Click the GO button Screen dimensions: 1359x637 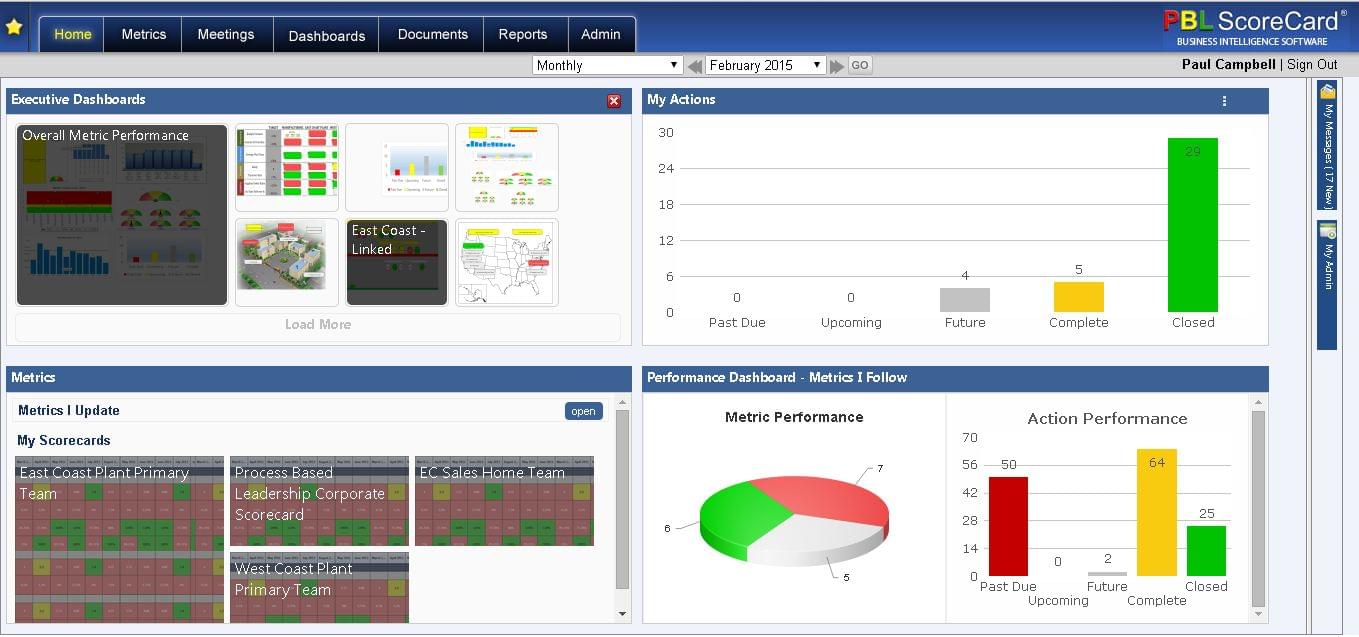tap(858, 64)
